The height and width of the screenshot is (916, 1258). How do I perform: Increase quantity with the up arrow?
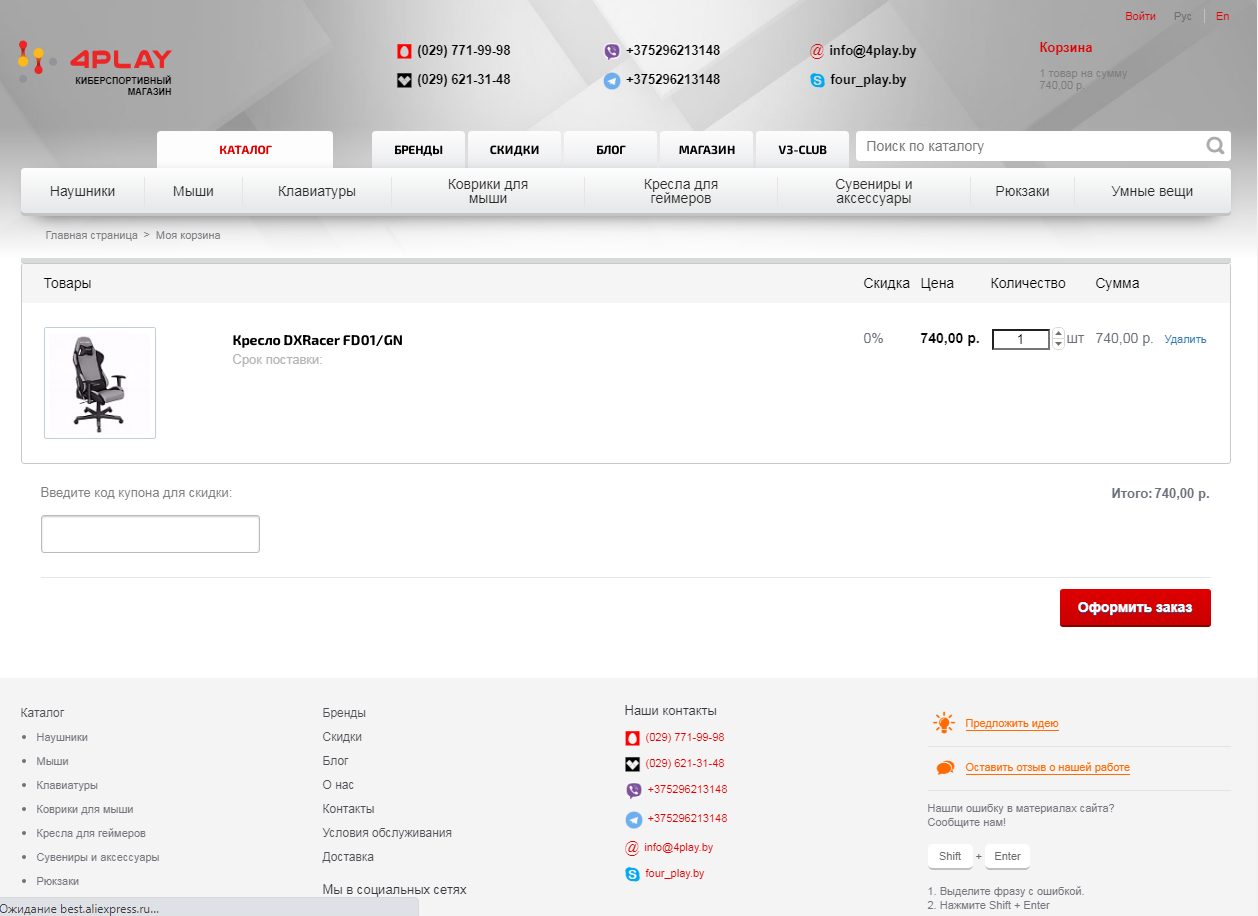pyautogui.click(x=1058, y=333)
